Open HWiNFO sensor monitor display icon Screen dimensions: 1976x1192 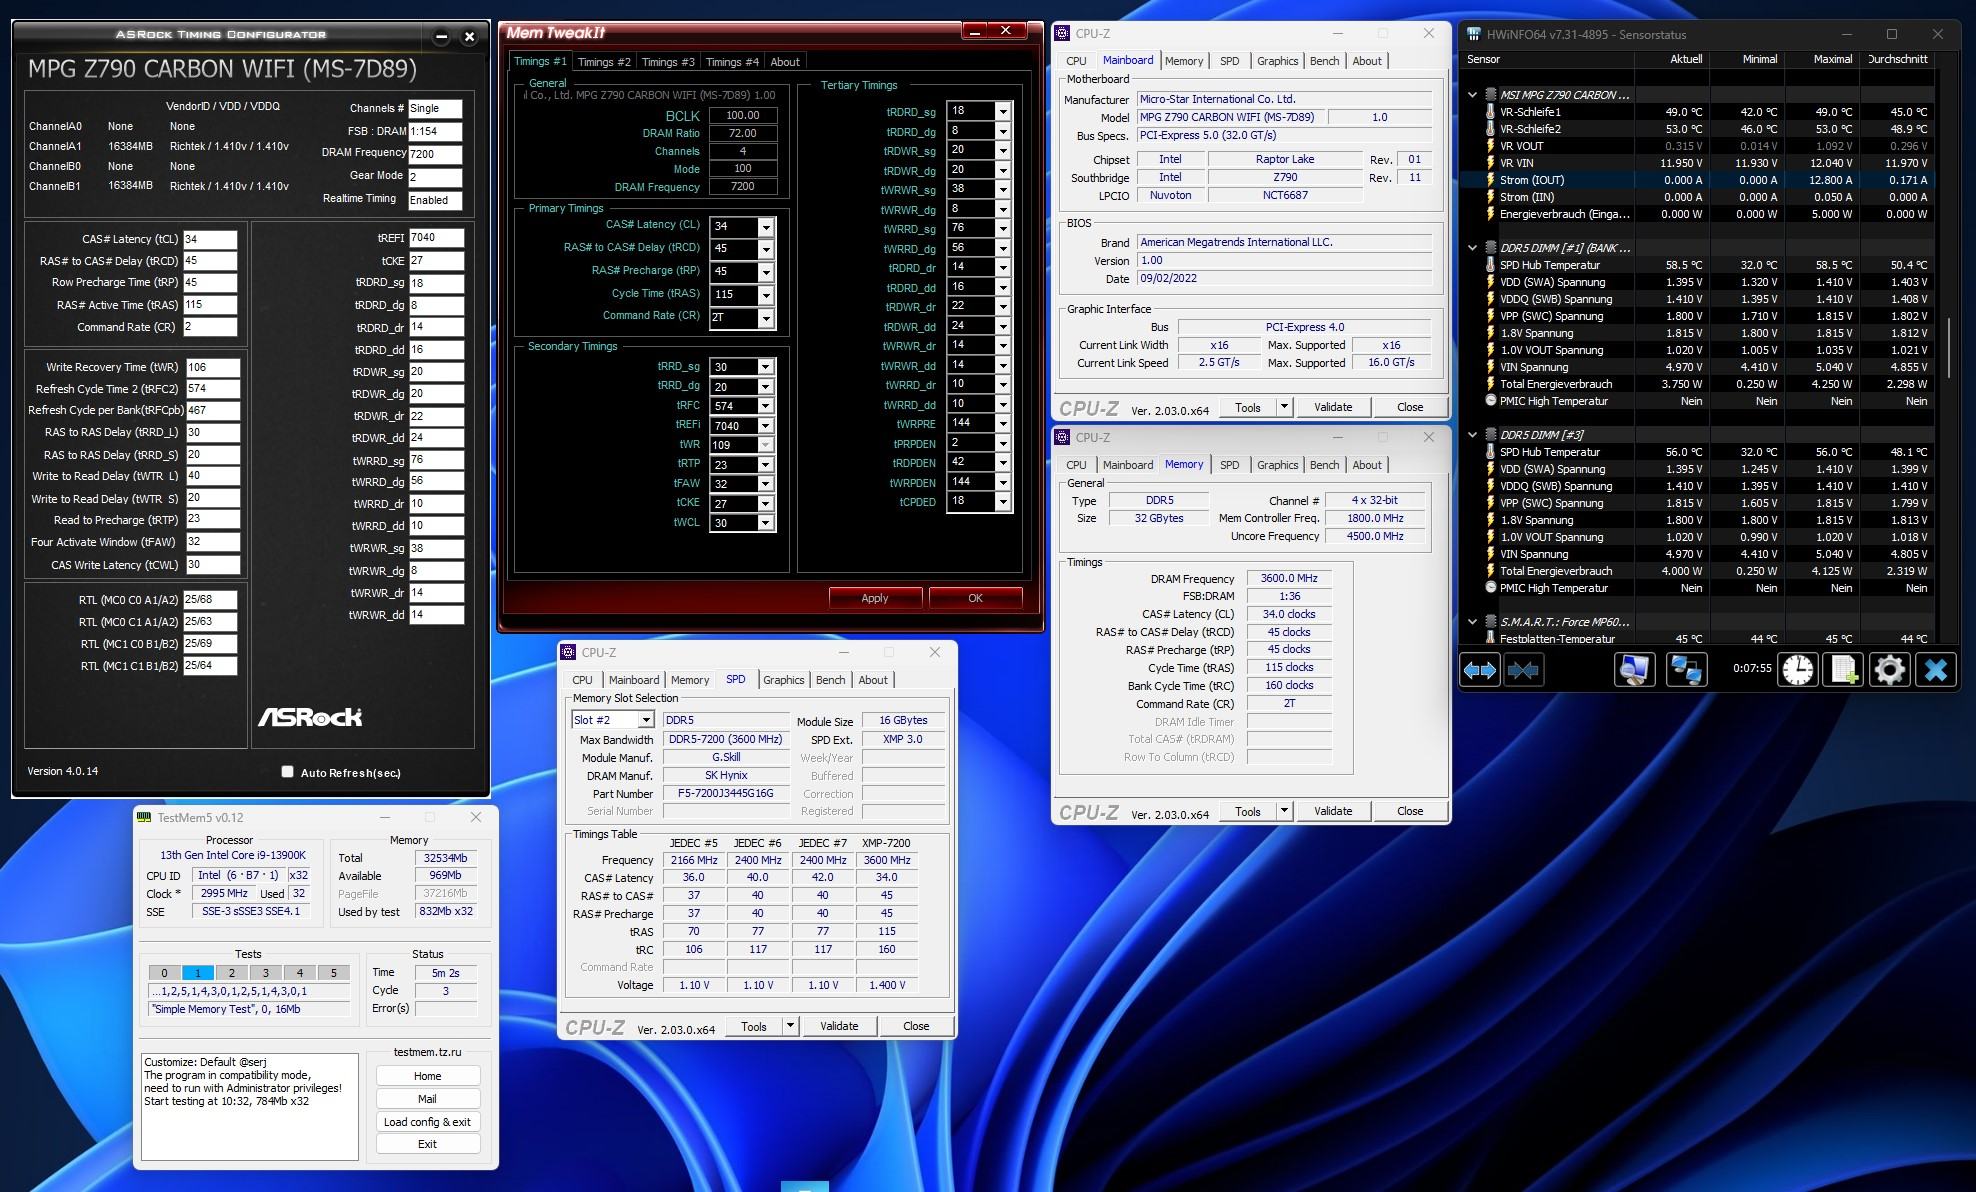[1634, 670]
